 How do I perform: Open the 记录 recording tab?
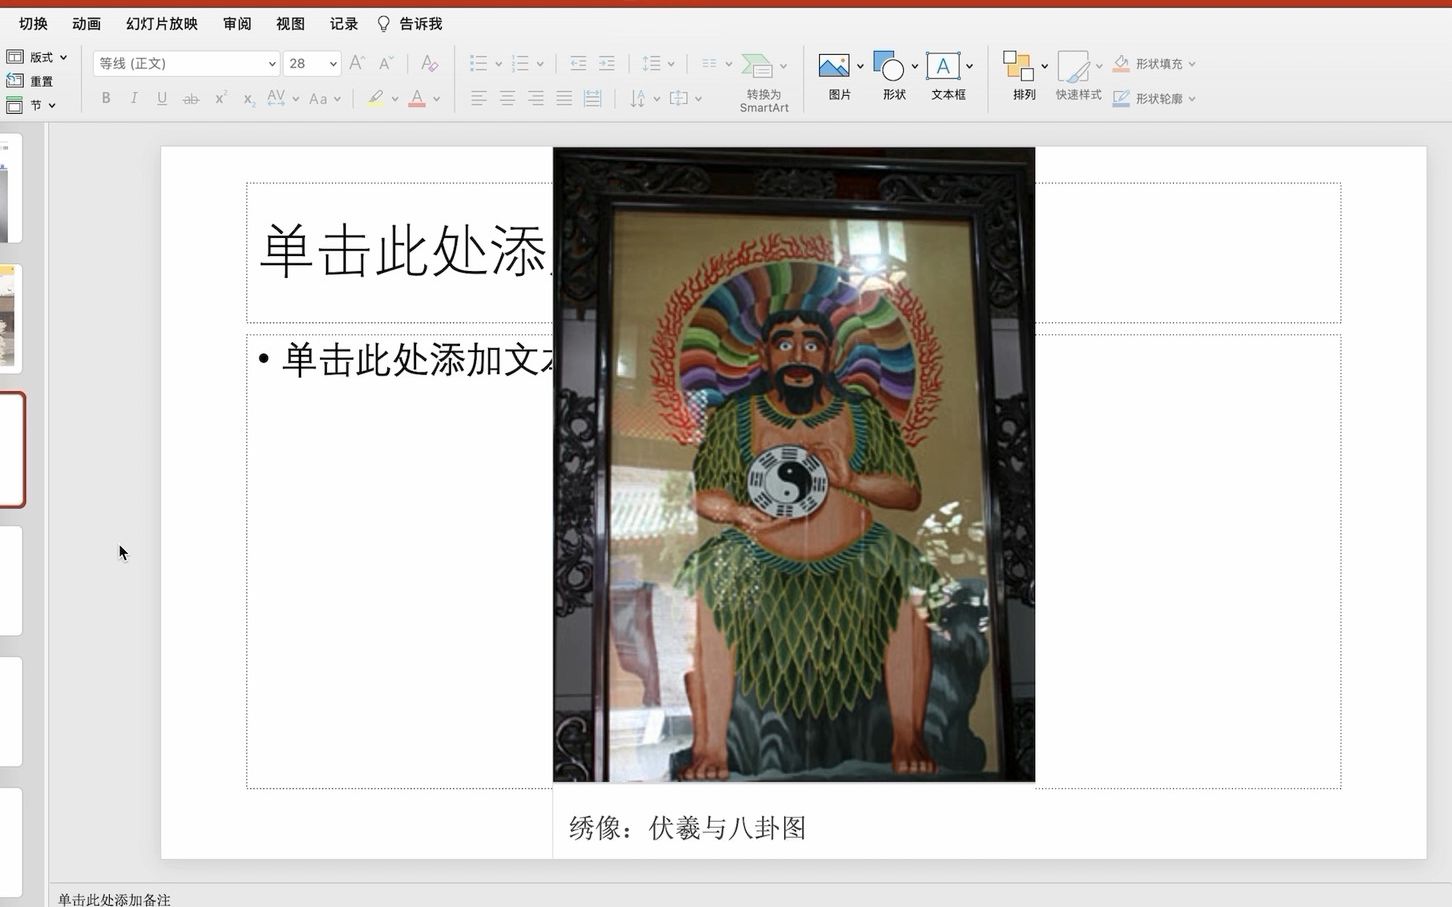[344, 23]
